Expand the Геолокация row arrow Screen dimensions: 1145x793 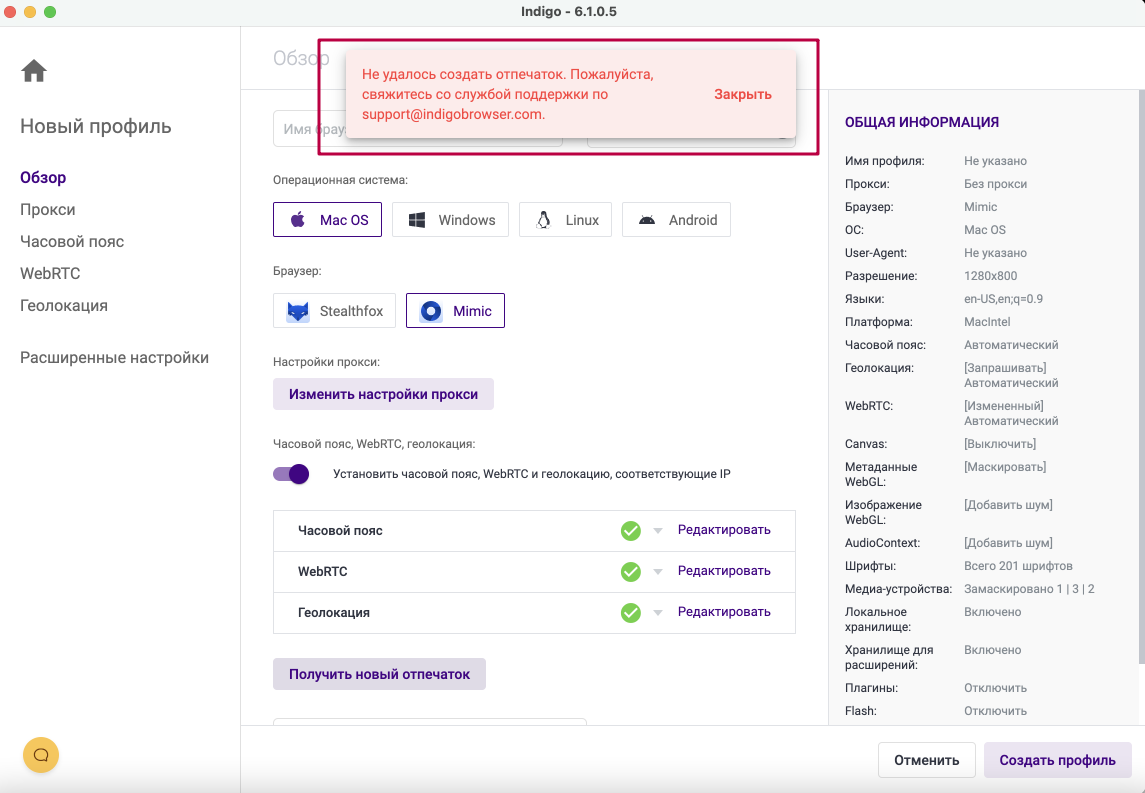pyautogui.click(x=658, y=613)
